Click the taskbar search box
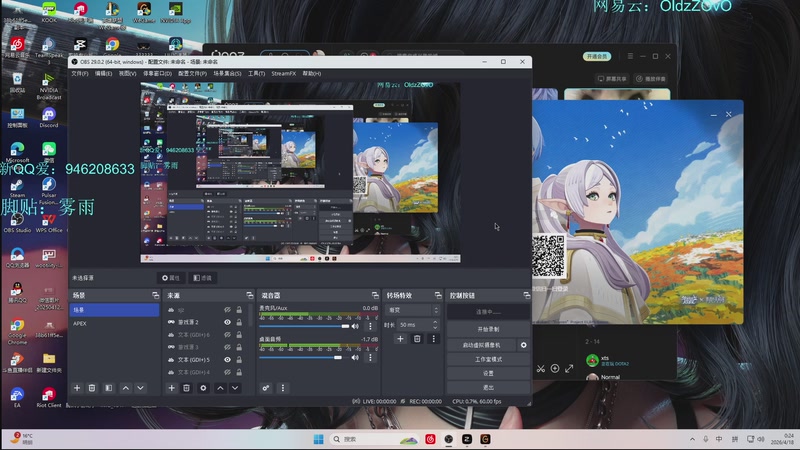This screenshot has width=800, height=450. tap(373, 439)
